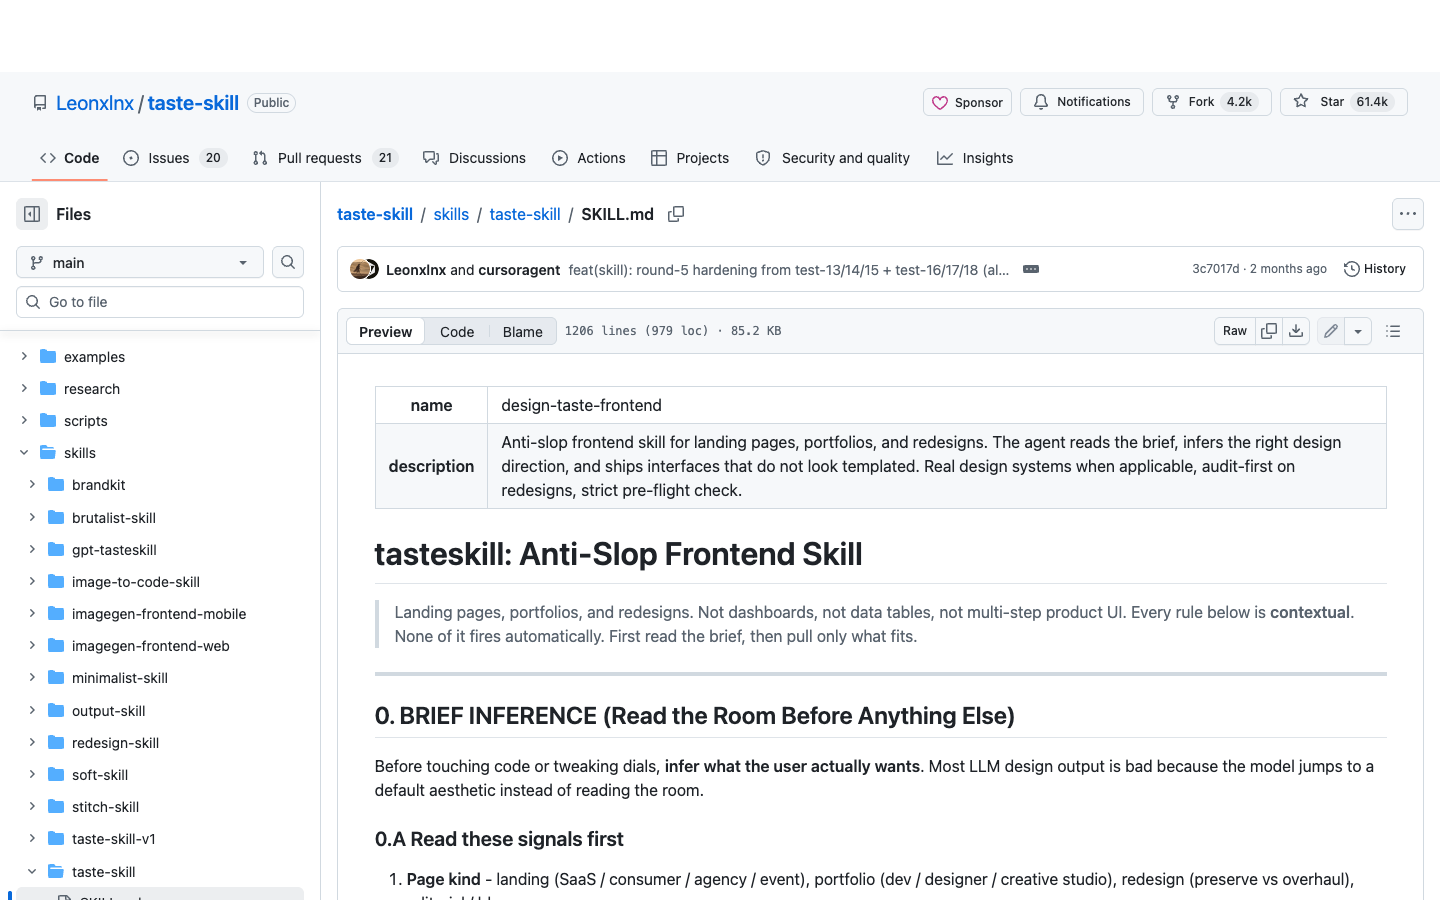This screenshot has height=900, width=1440.
Task: Edit this file pencil icon
Action: (x=1331, y=331)
